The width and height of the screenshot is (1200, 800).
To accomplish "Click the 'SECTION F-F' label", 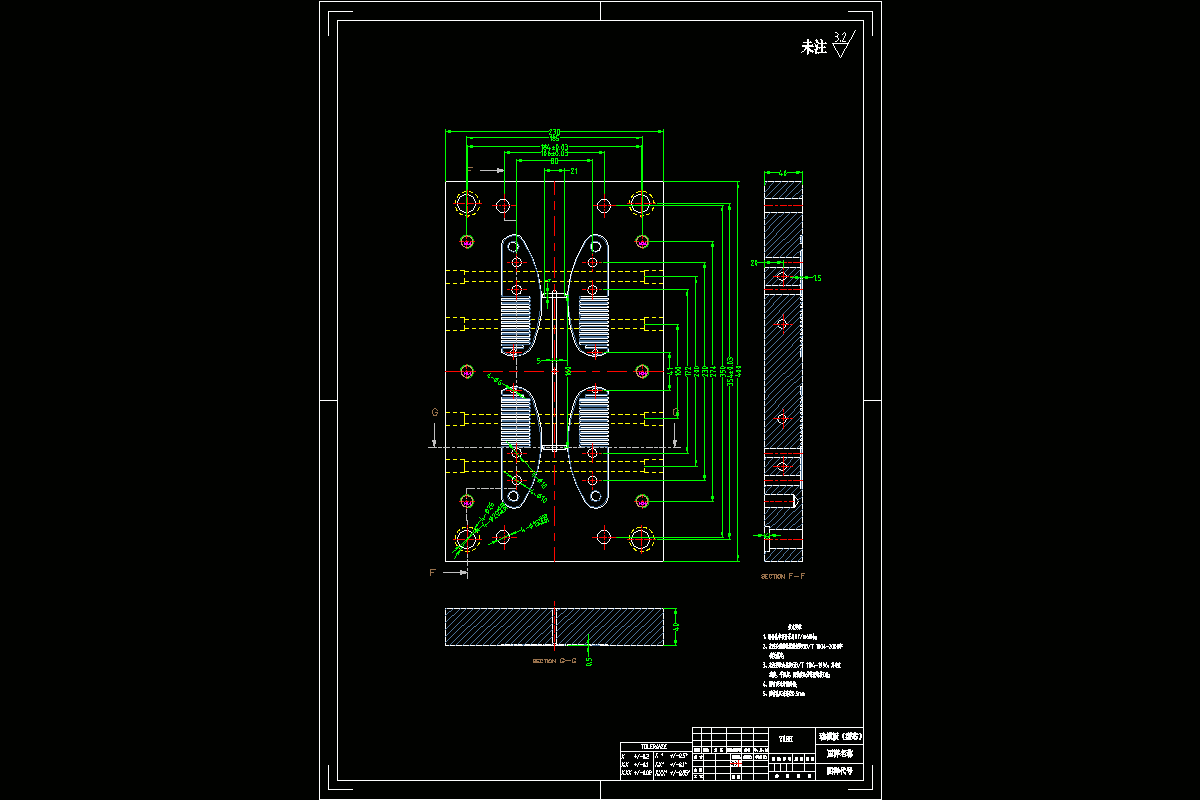I will point(784,577).
